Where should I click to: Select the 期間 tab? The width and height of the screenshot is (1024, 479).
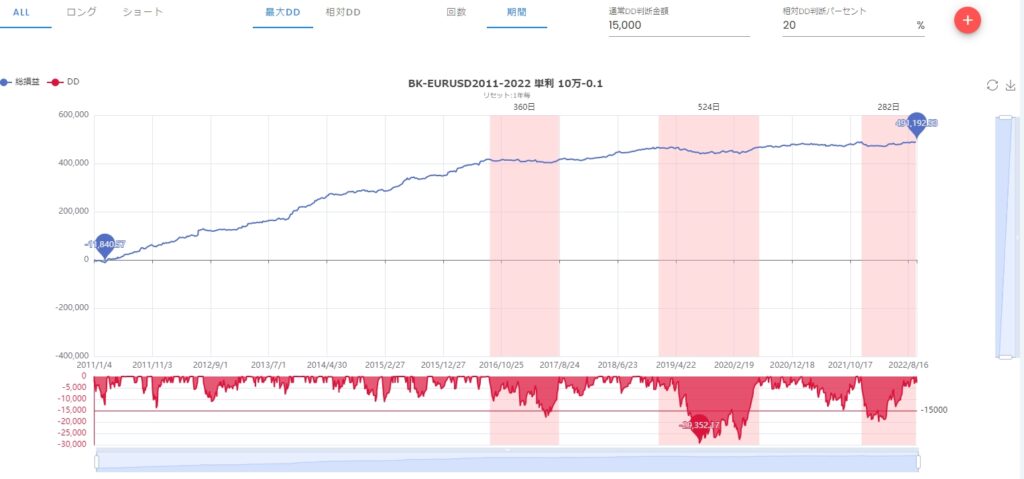[517, 12]
